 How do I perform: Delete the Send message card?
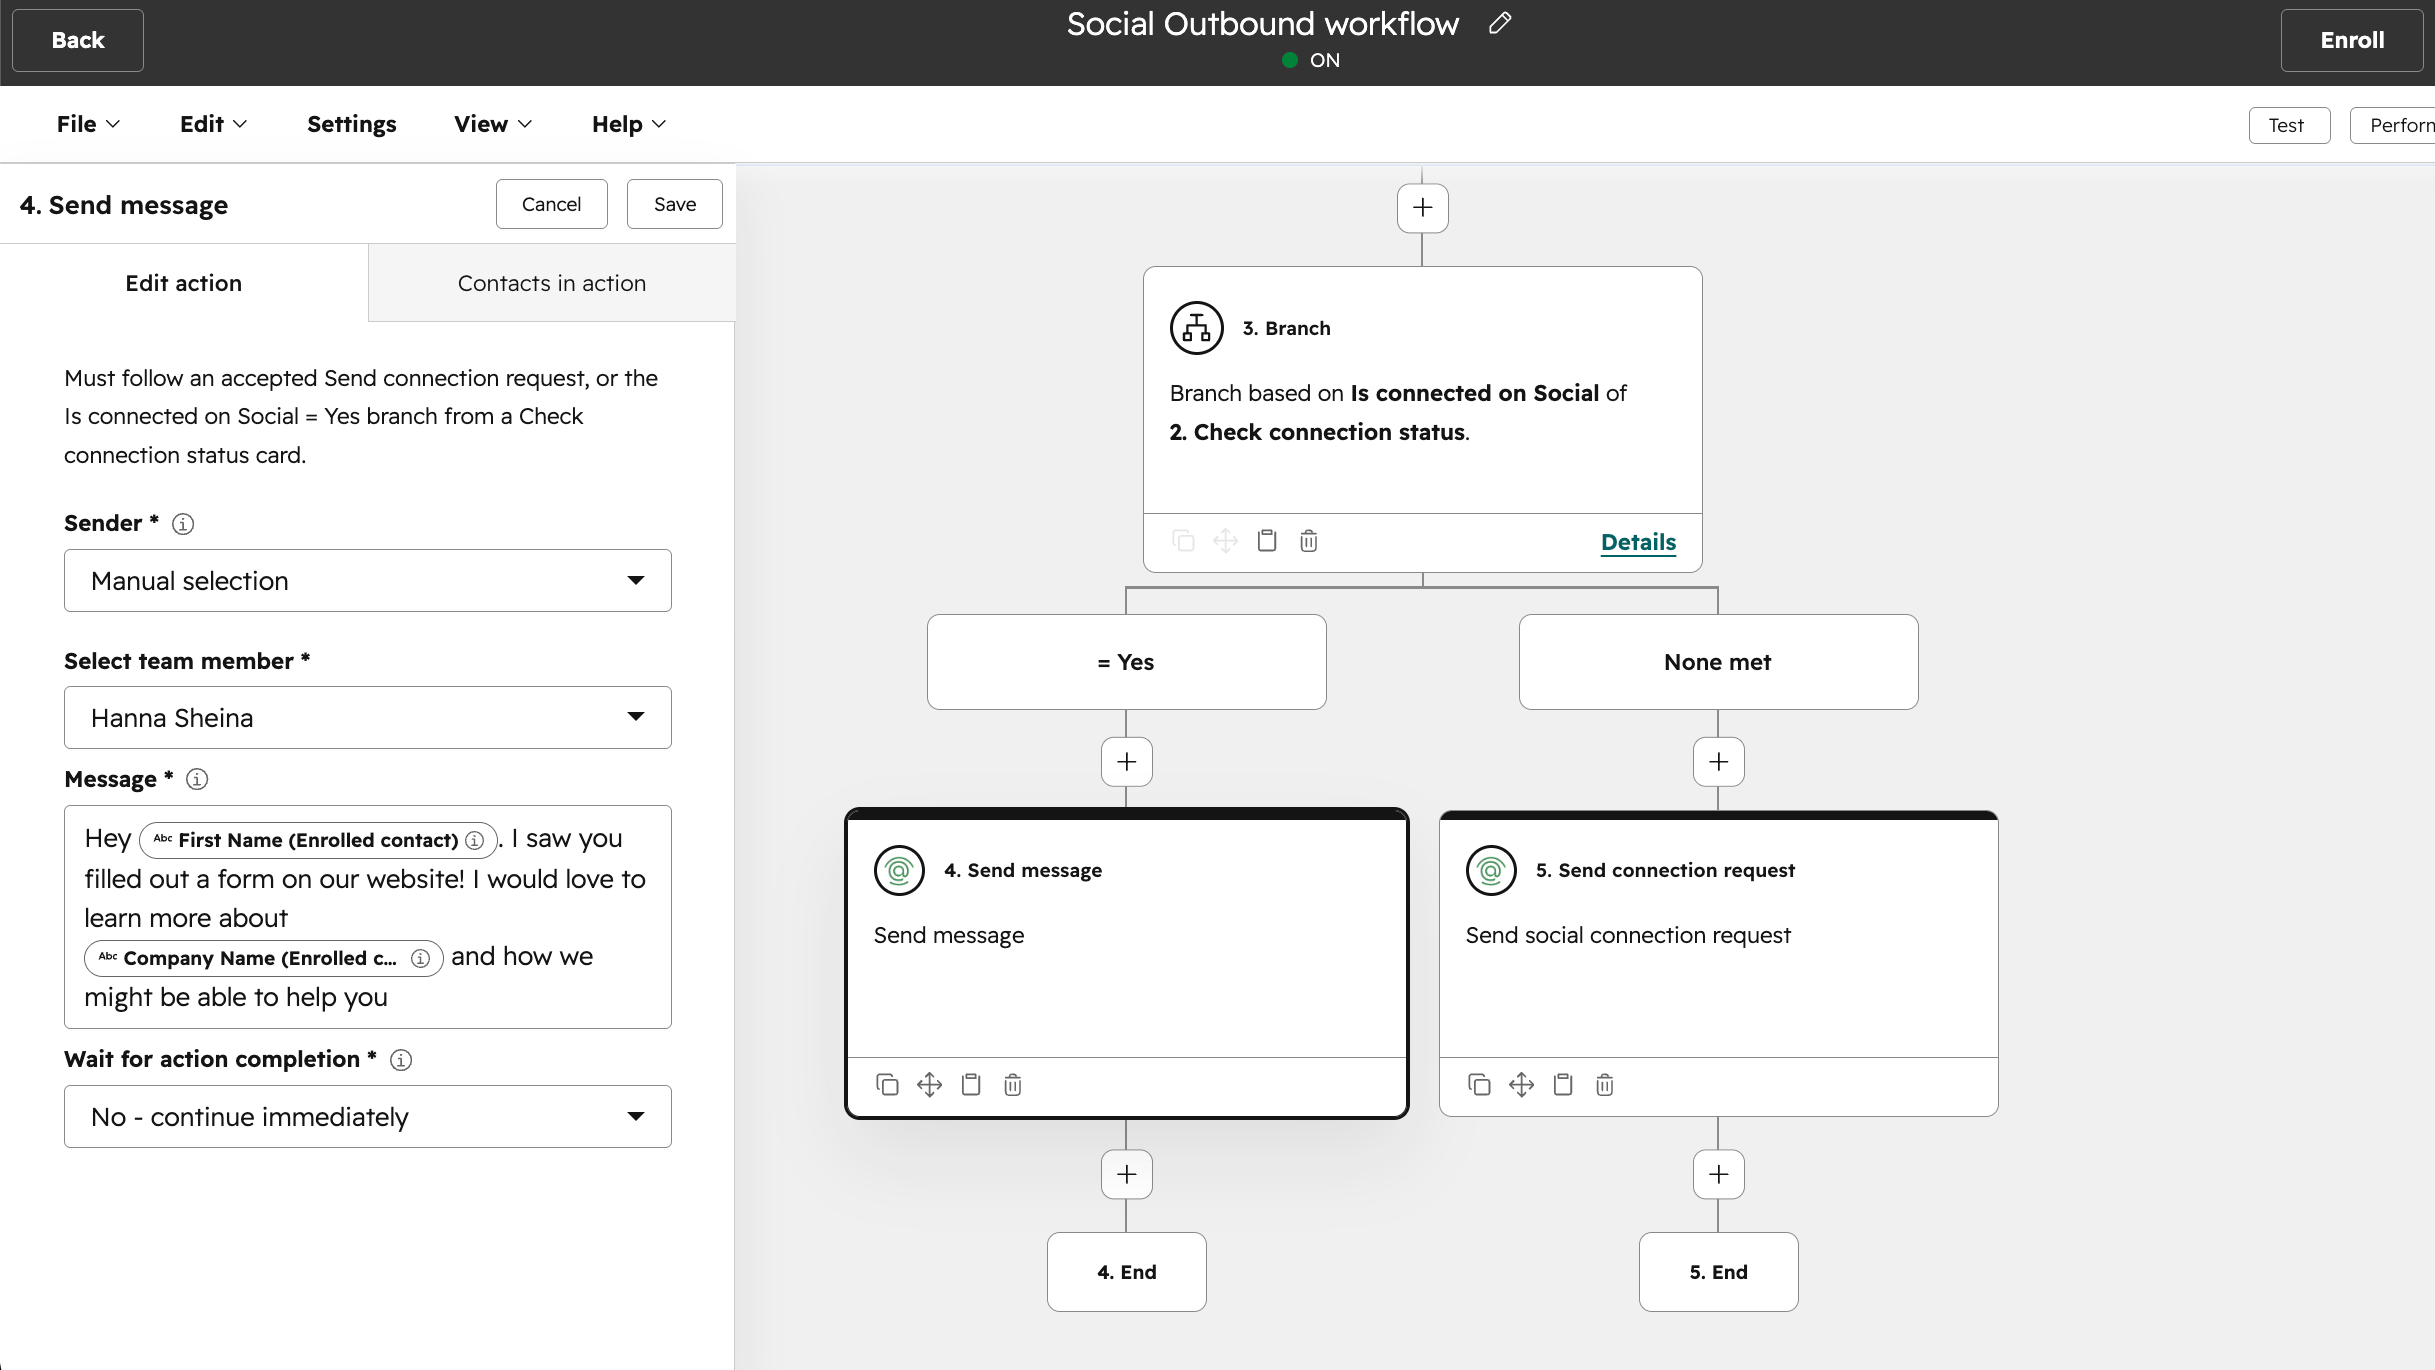tap(1013, 1085)
